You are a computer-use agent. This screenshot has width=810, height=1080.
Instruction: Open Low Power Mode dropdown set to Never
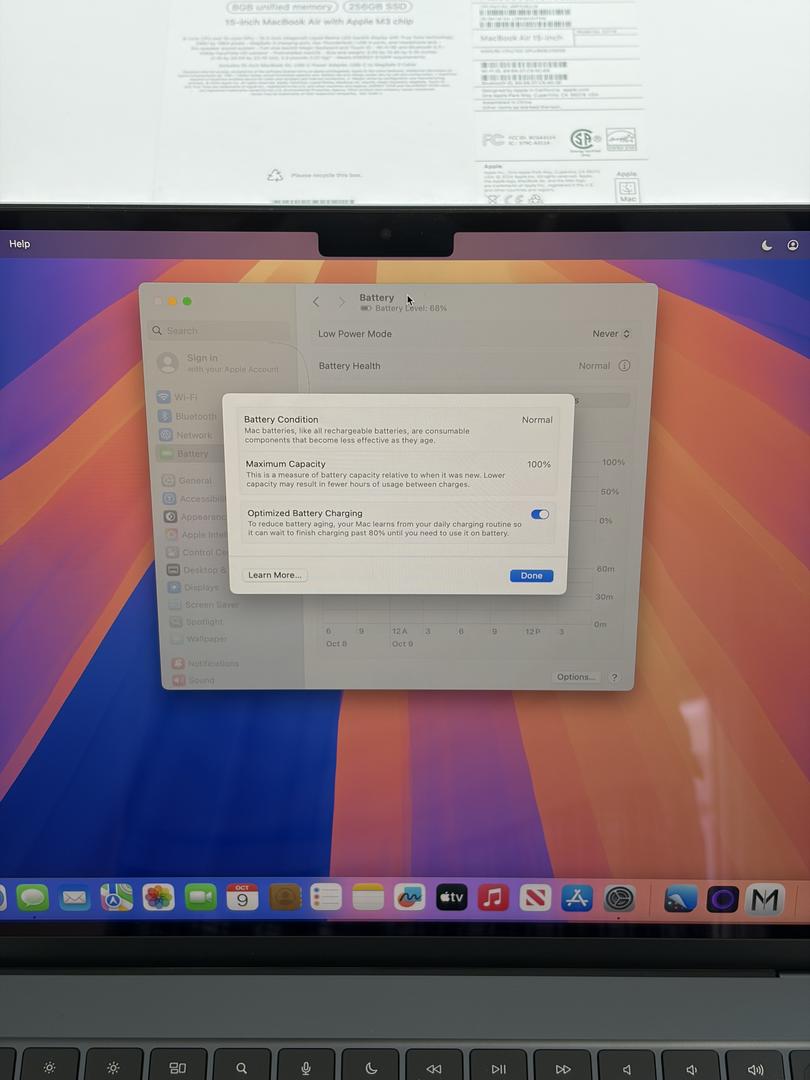coord(611,334)
